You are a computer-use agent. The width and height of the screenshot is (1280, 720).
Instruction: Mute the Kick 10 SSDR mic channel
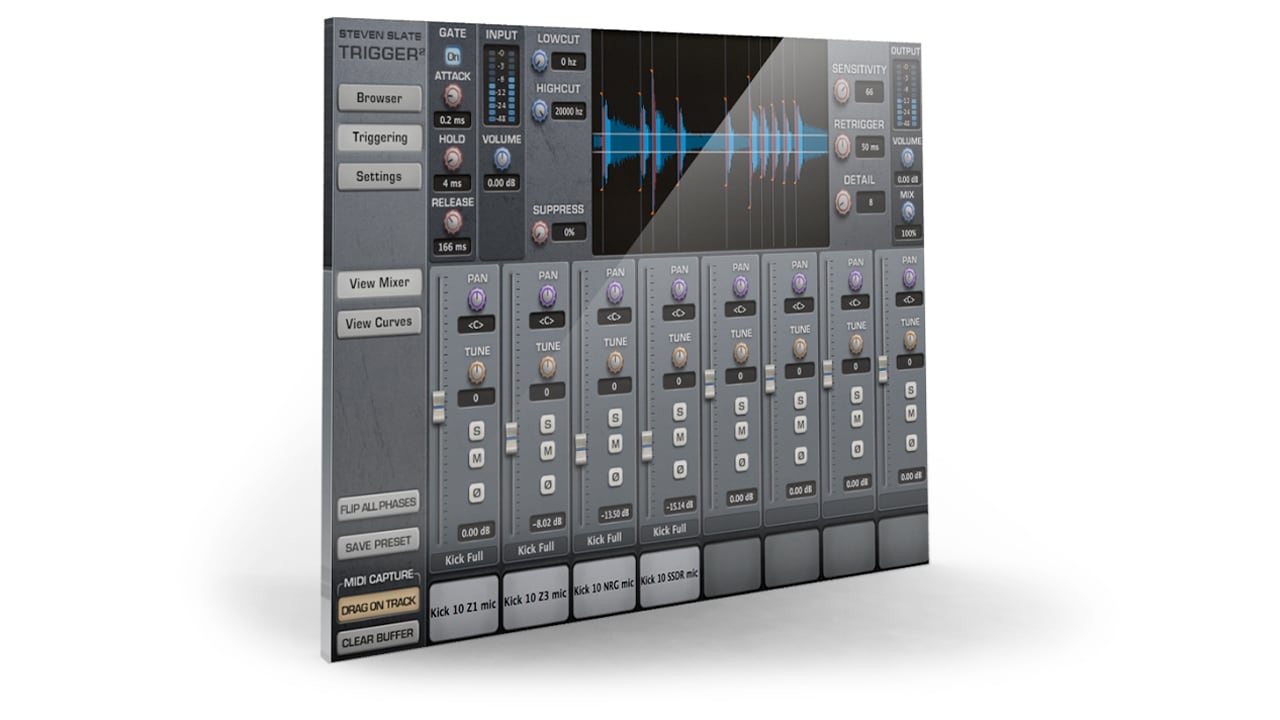tap(680, 437)
